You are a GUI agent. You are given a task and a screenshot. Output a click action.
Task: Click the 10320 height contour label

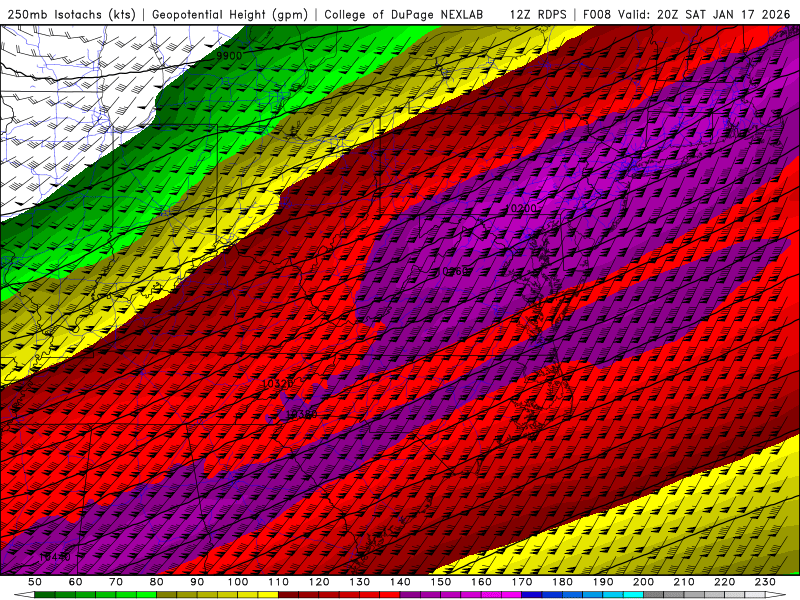pos(278,383)
